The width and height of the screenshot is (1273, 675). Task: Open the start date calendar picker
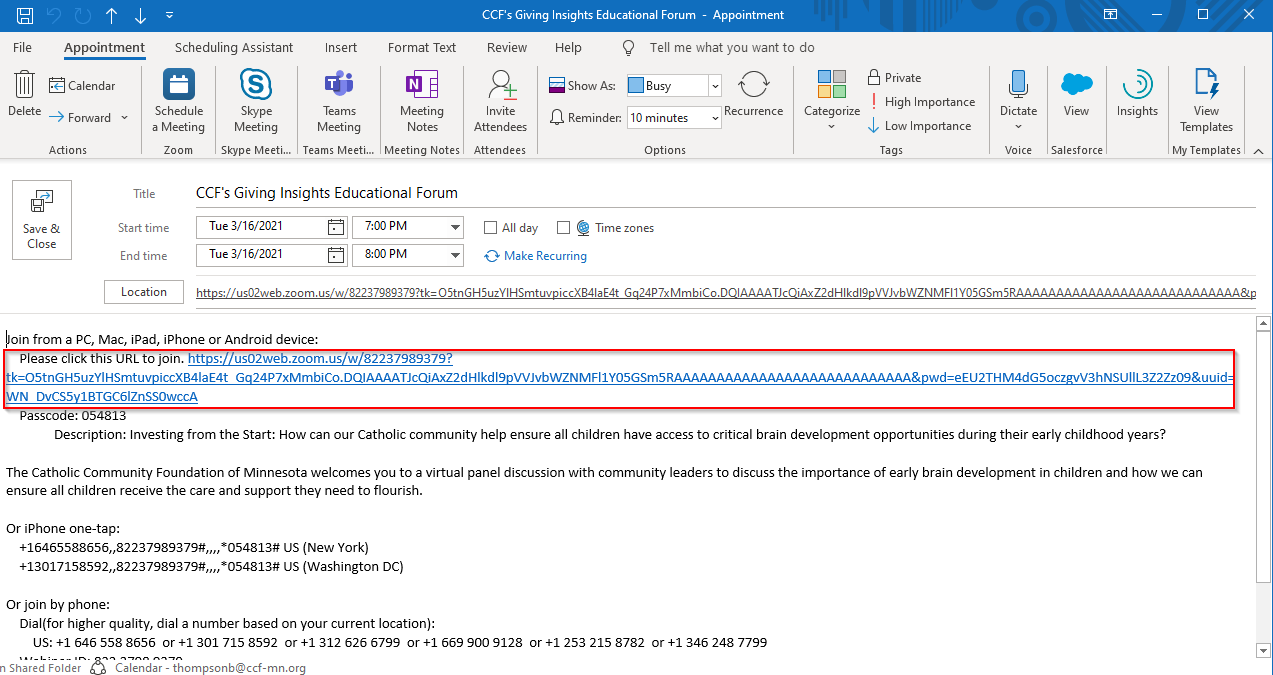tap(335, 227)
